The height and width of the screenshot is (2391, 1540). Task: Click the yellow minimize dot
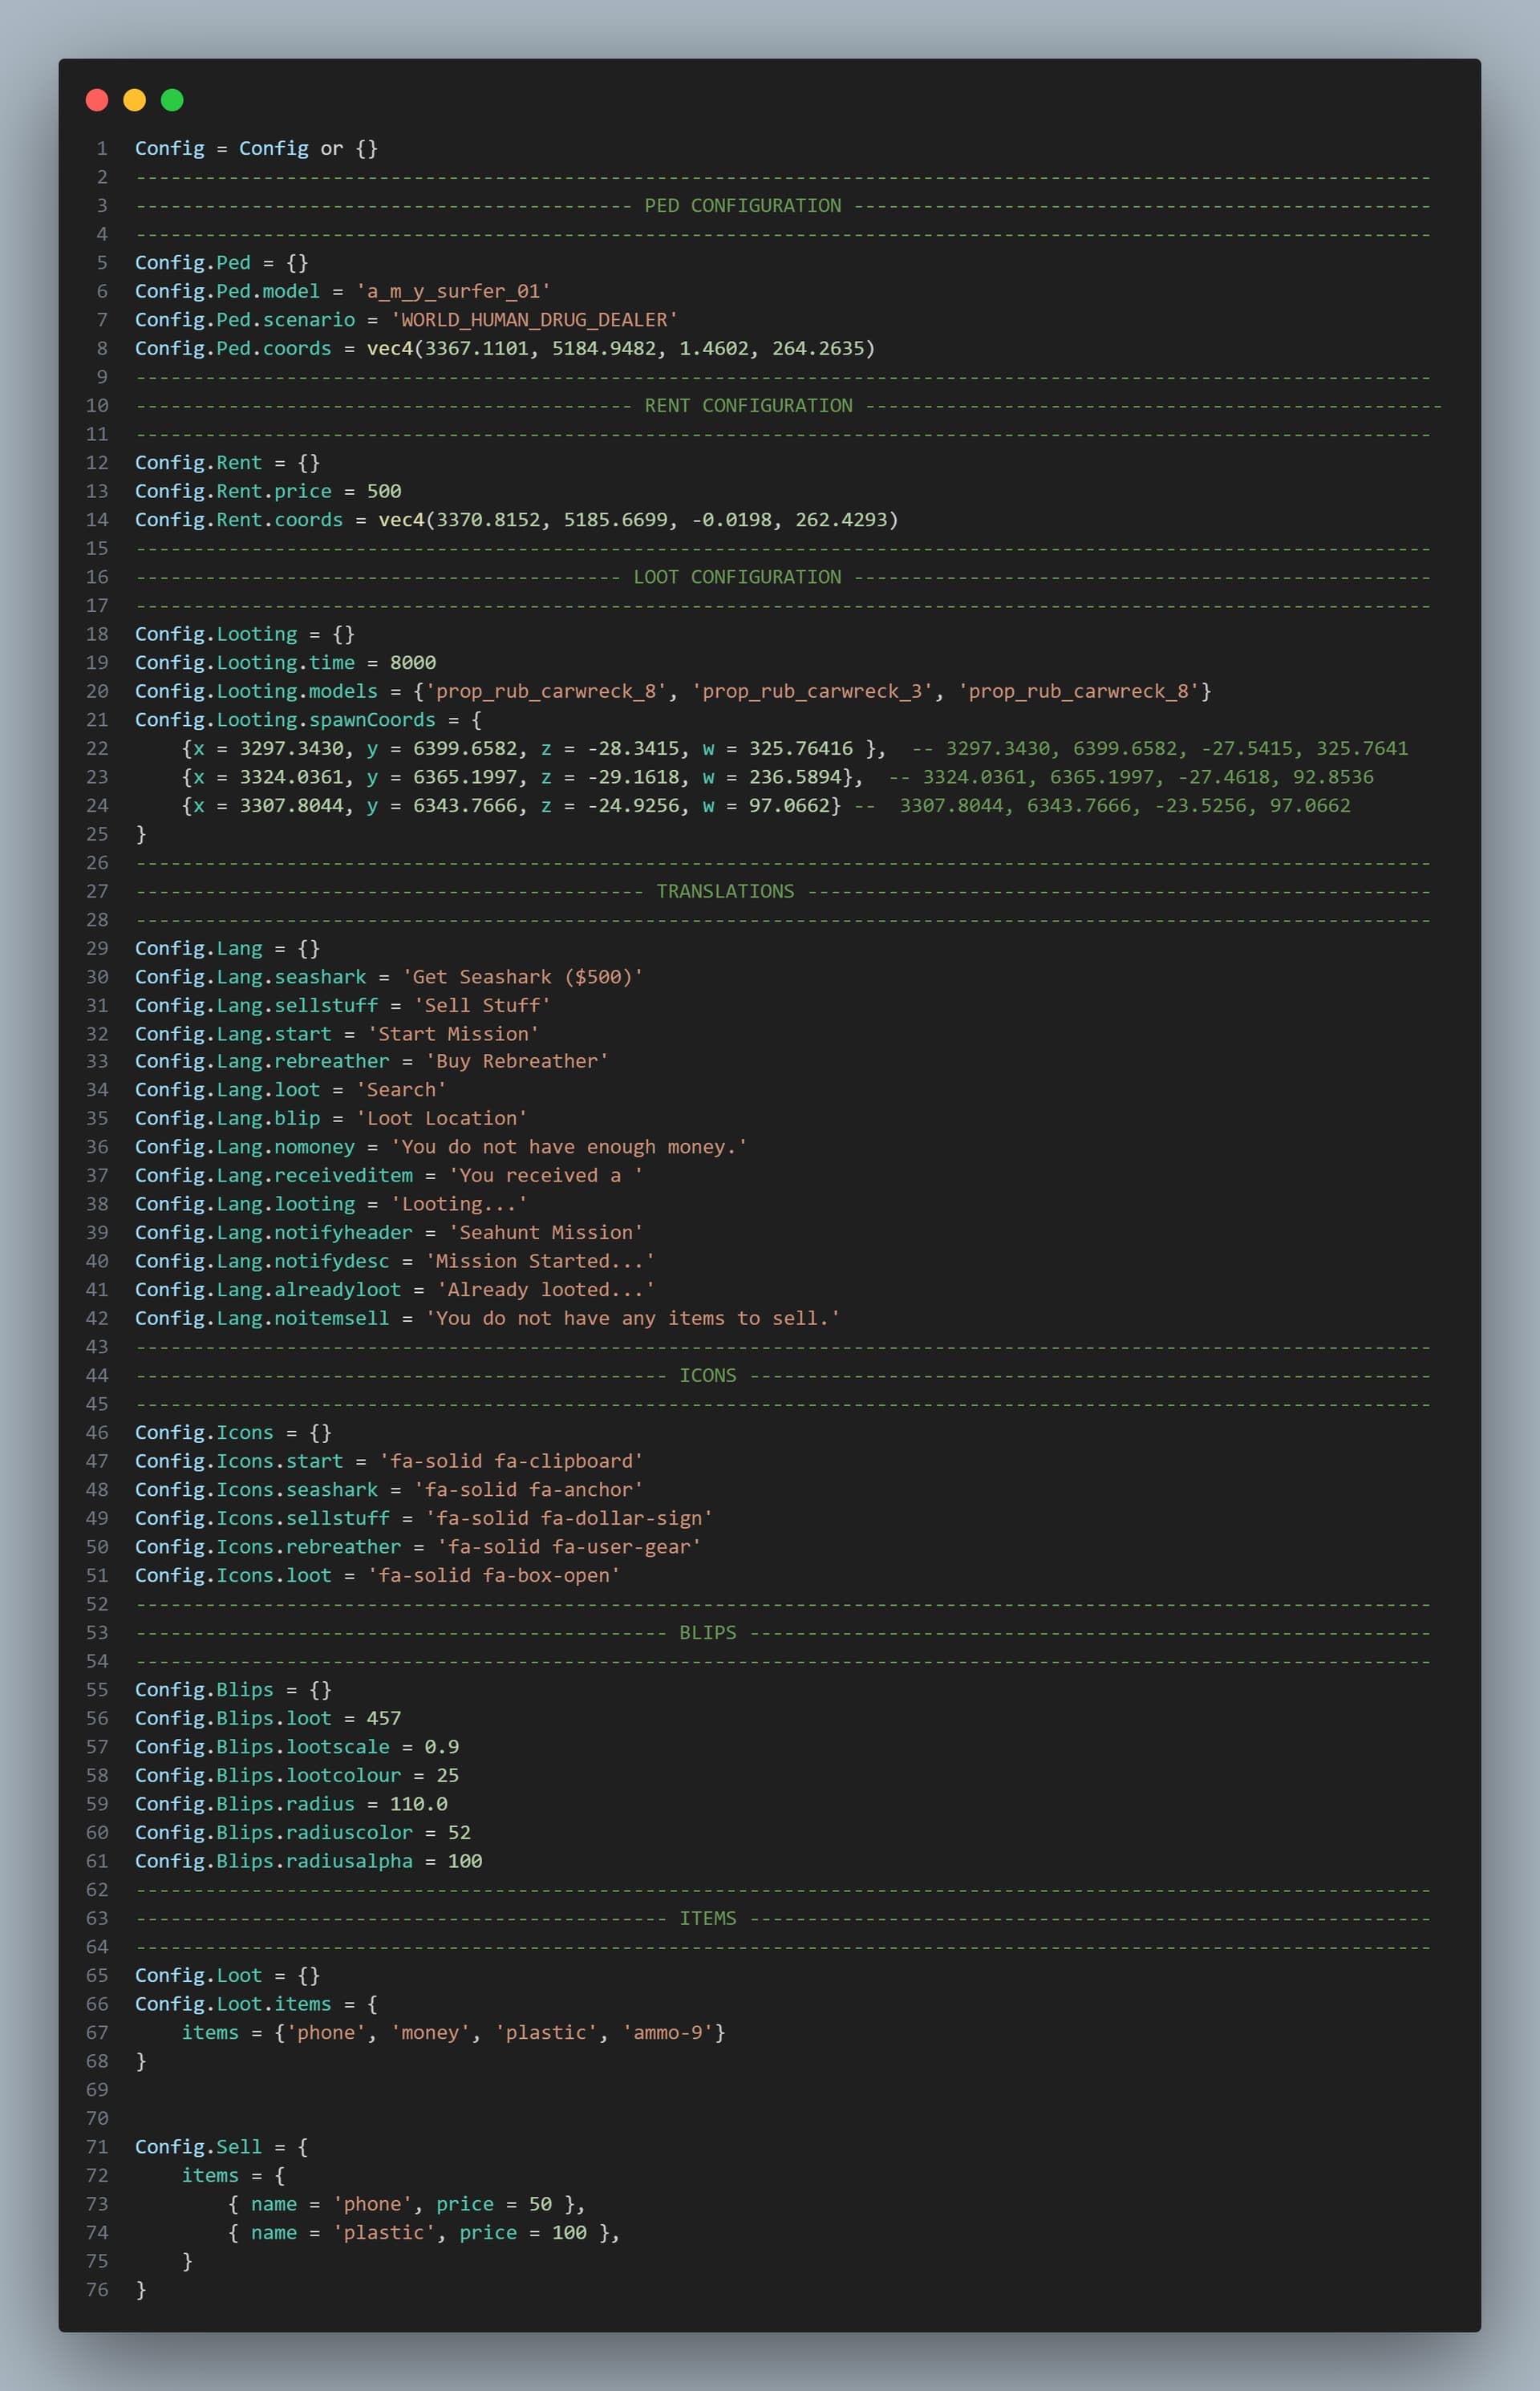(x=134, y=100)
